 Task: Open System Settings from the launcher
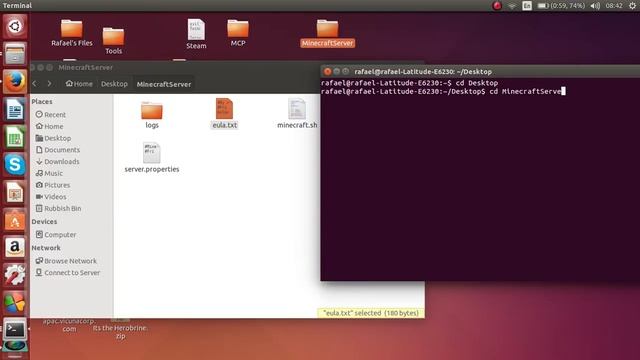coord(15,275)
